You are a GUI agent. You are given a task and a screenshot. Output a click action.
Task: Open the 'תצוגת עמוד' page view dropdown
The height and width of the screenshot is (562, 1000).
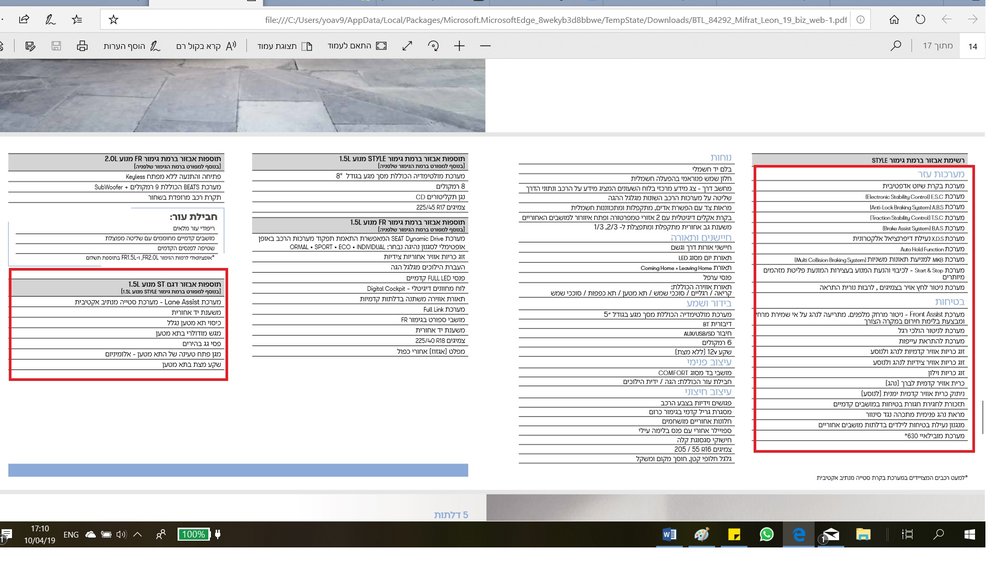(x=284, y=46)
